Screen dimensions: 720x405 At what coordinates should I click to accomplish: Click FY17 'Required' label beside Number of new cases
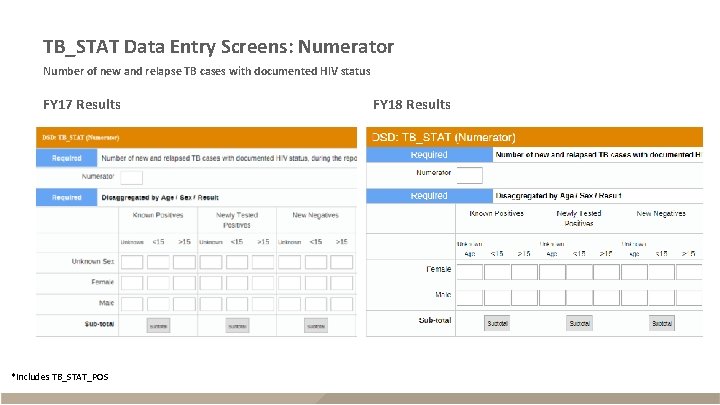coord(67,158)
